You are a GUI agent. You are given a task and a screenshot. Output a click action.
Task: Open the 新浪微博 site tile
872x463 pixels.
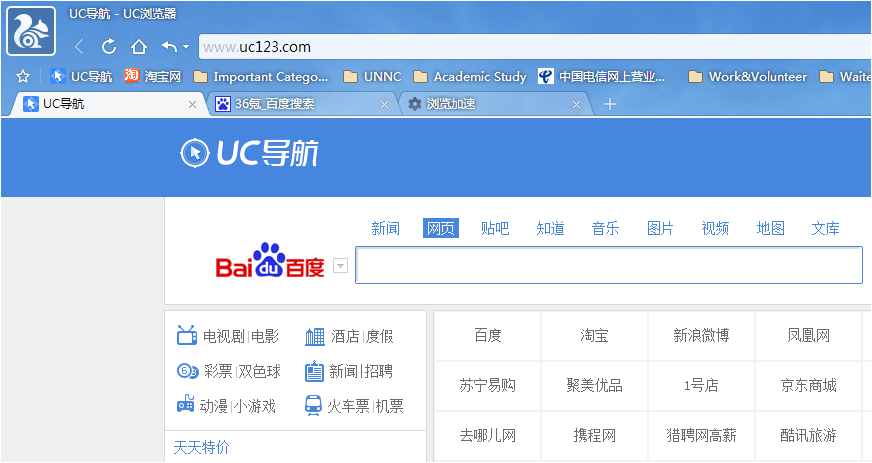(x=701, y=336)
